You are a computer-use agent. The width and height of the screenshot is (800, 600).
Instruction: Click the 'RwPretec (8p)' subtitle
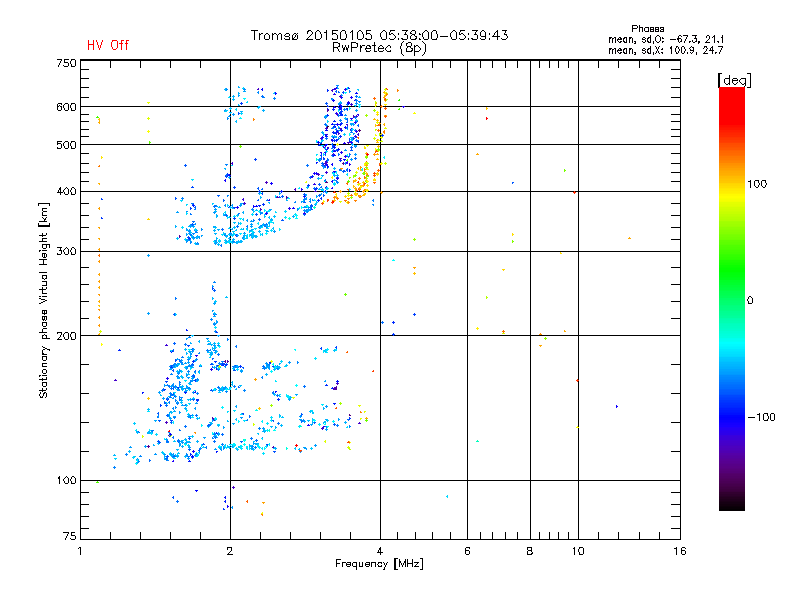[x=379, y=48]
